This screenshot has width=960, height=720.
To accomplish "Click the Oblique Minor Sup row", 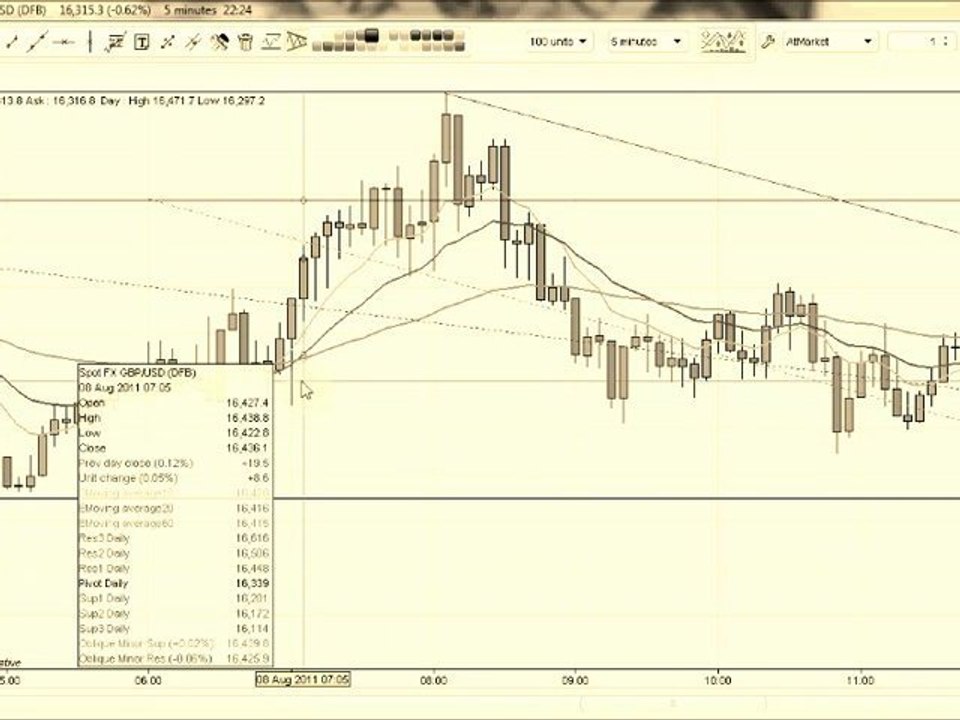I will click(x=174, y=644).
